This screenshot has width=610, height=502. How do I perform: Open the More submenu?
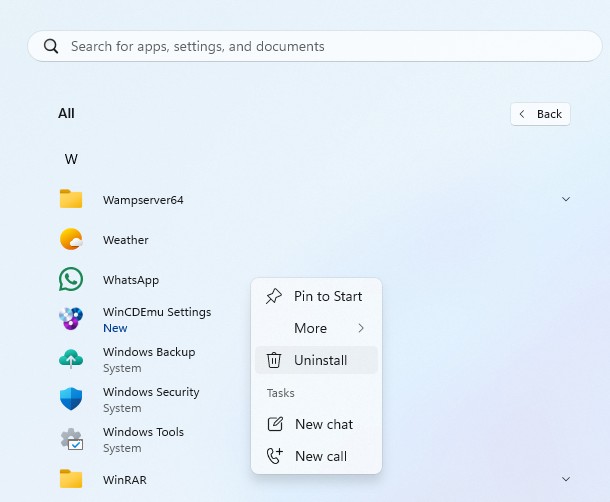316,328
